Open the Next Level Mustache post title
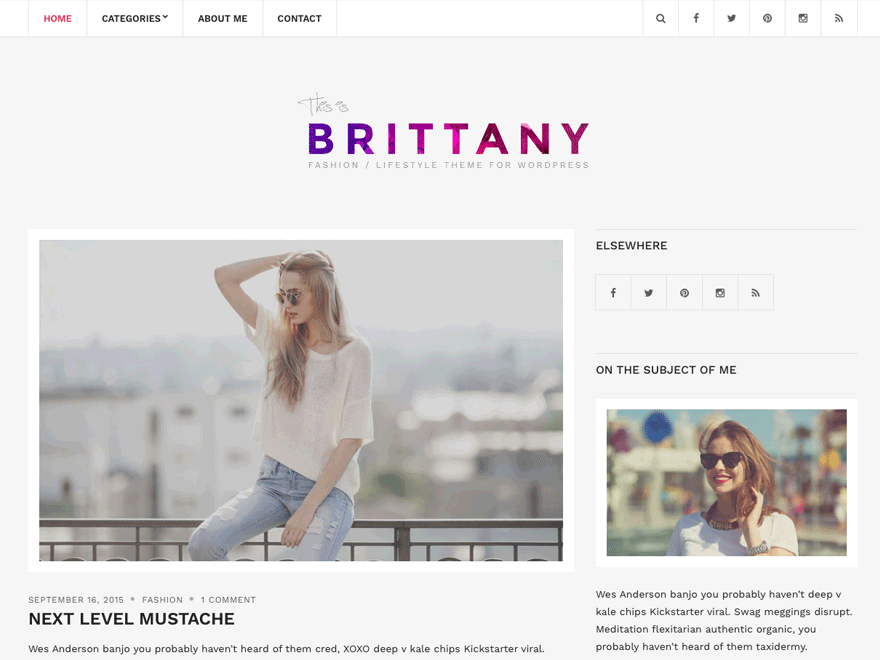The width and height of the screenshot is (880, 660). [x=132, y=618]
